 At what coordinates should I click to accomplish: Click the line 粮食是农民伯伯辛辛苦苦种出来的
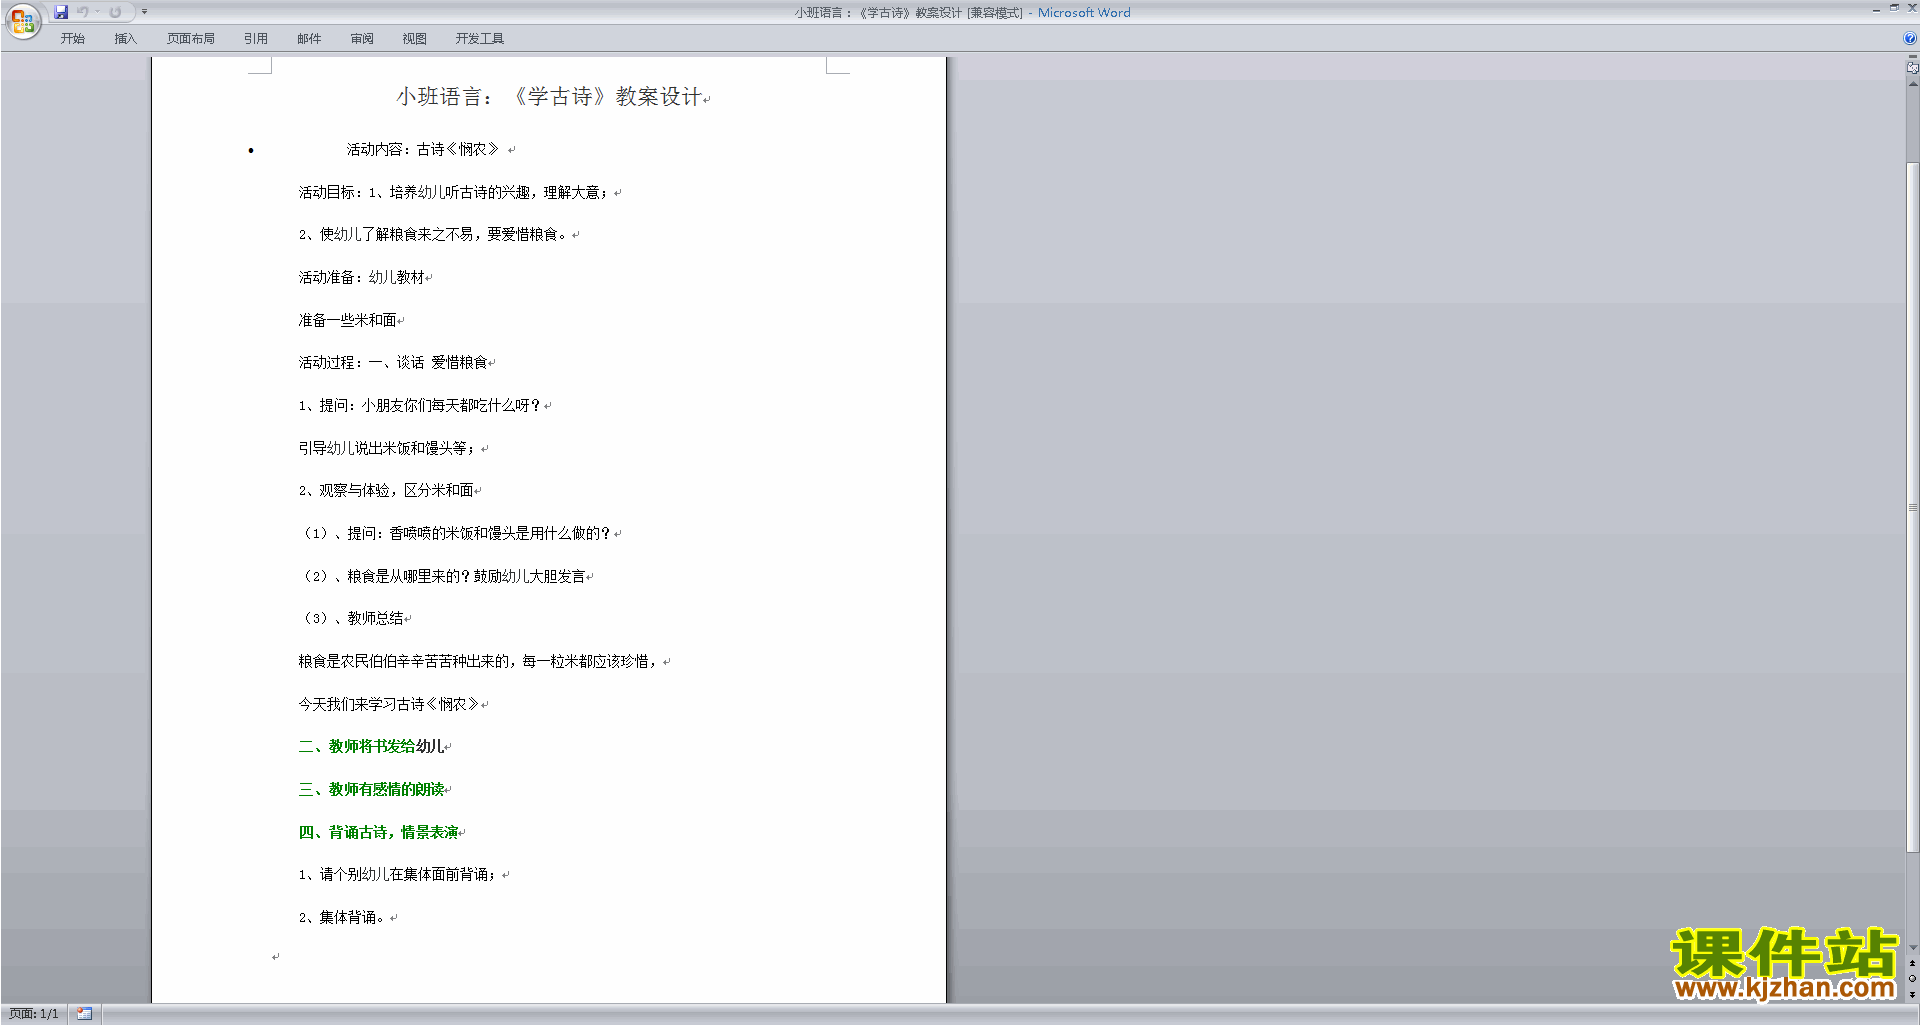(478, 662)
